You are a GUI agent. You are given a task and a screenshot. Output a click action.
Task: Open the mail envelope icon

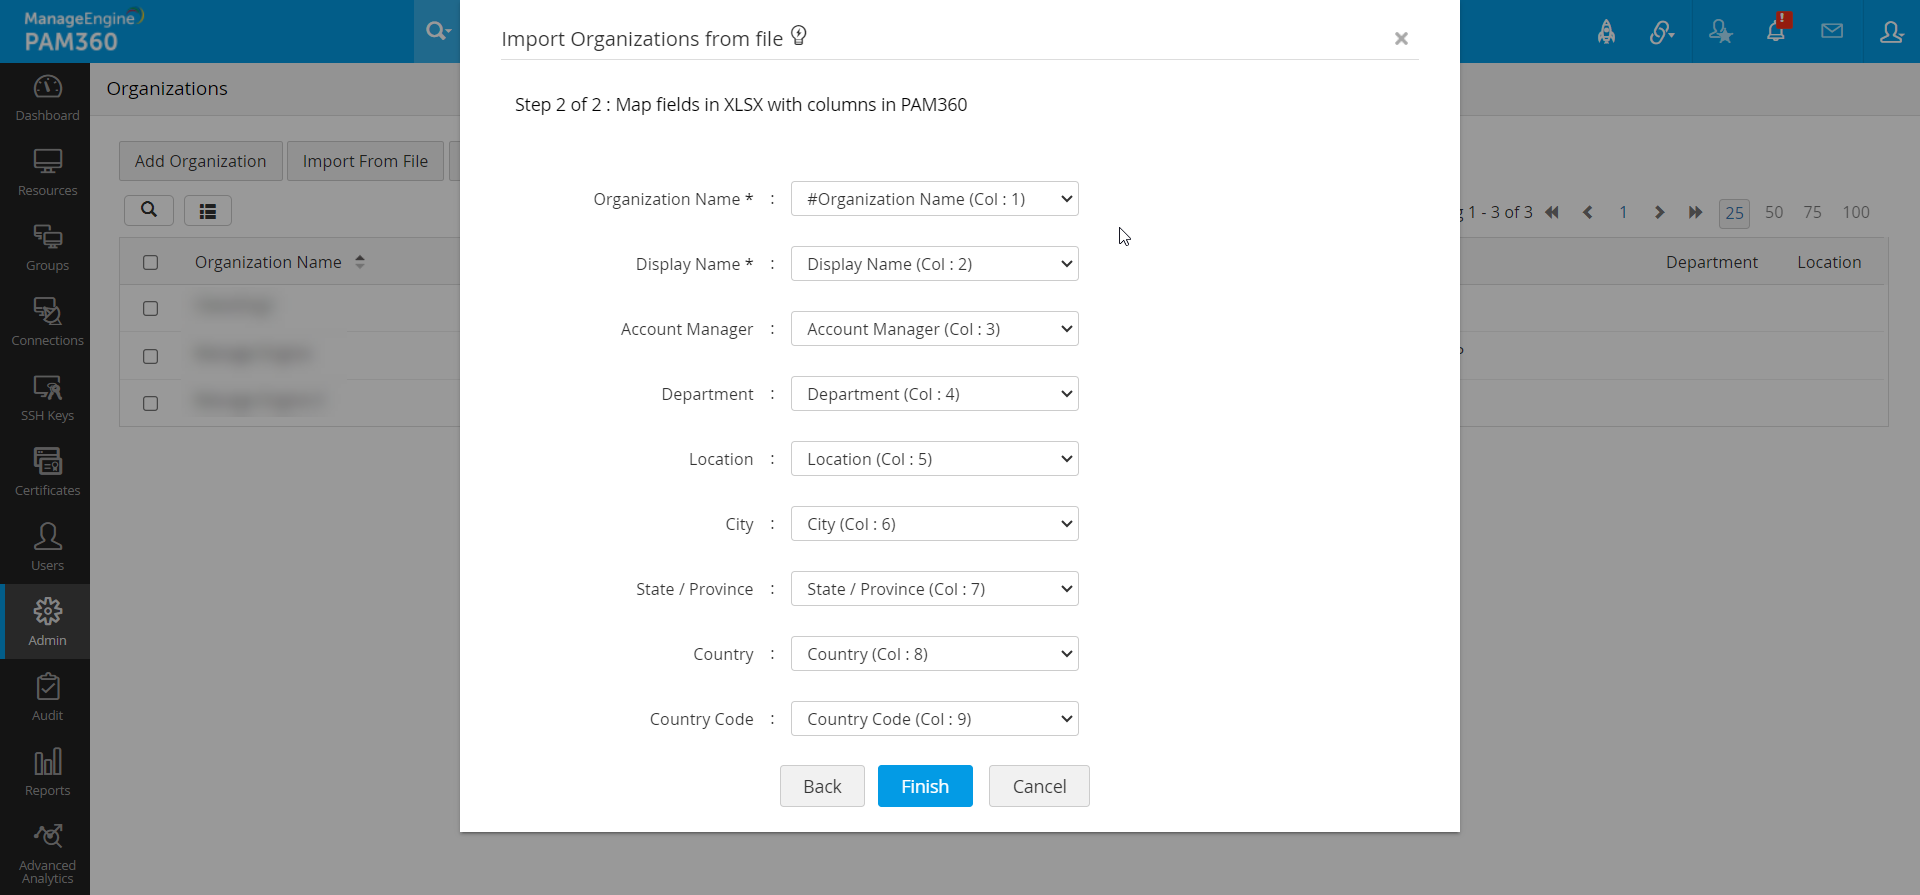tap(1832, 31)
